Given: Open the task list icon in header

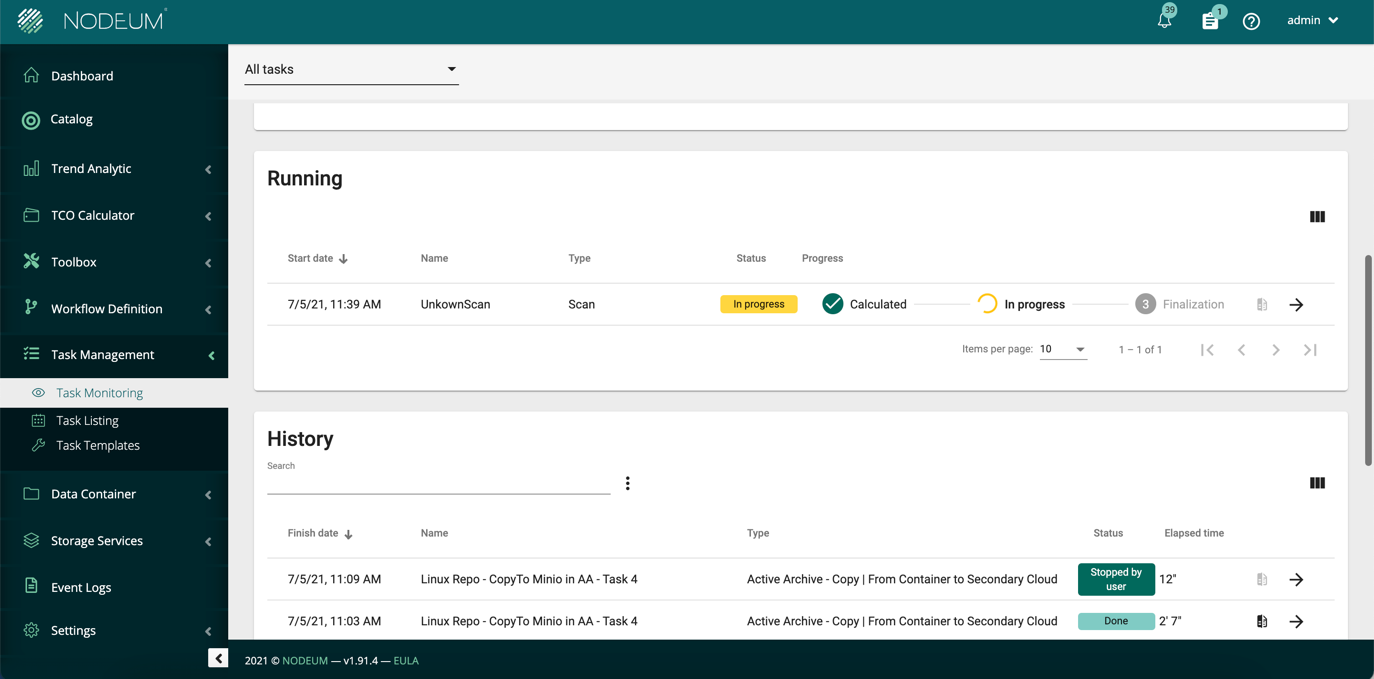Looking at the screenshot, I should pyautogui.click(x=1210, y=21).
